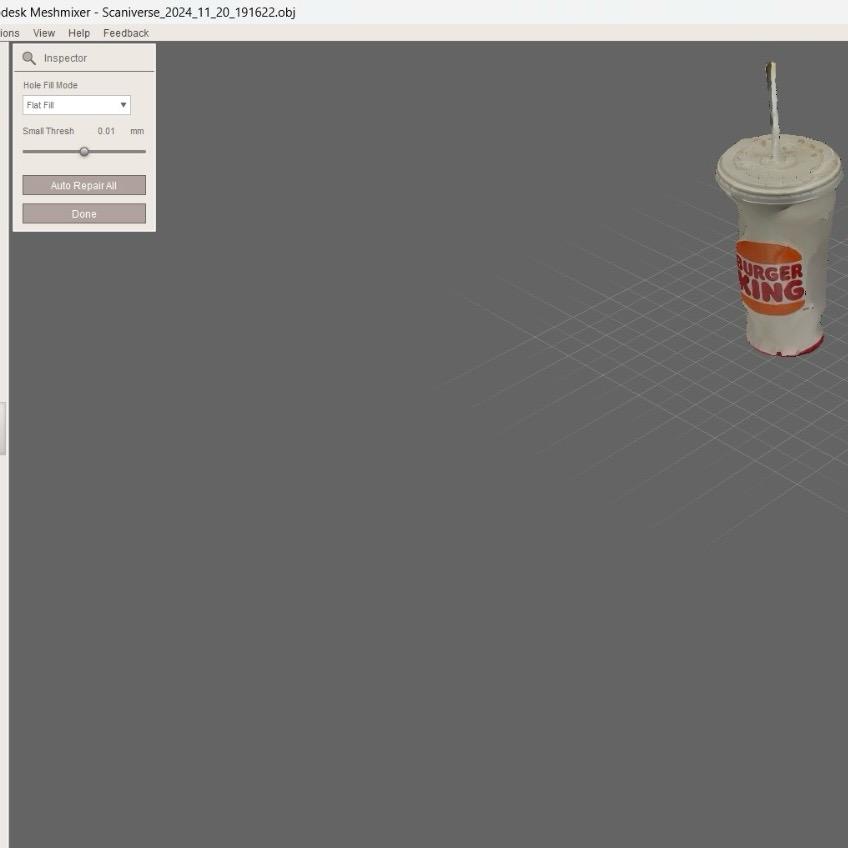Click the mm unit label

[x=137, y=131]
